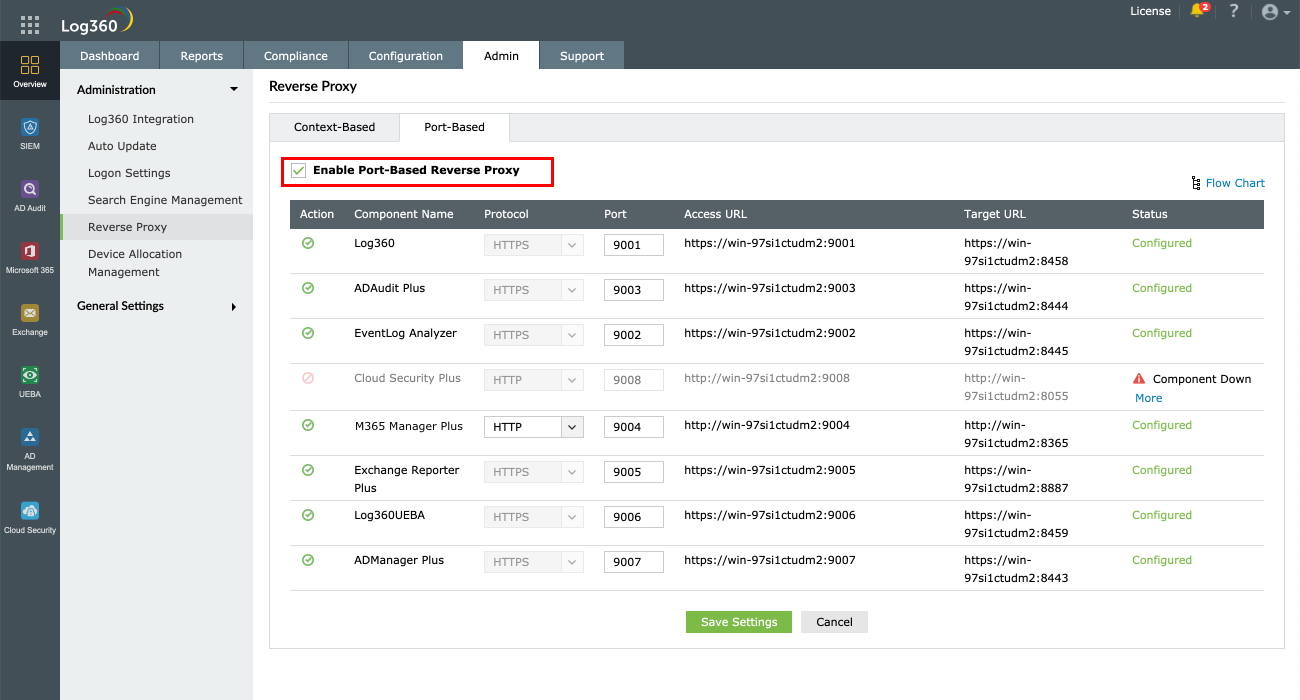Viewport: 1300px width, 700px height.
Task: Click the Cancel button
Action: [x=834, y=622]
